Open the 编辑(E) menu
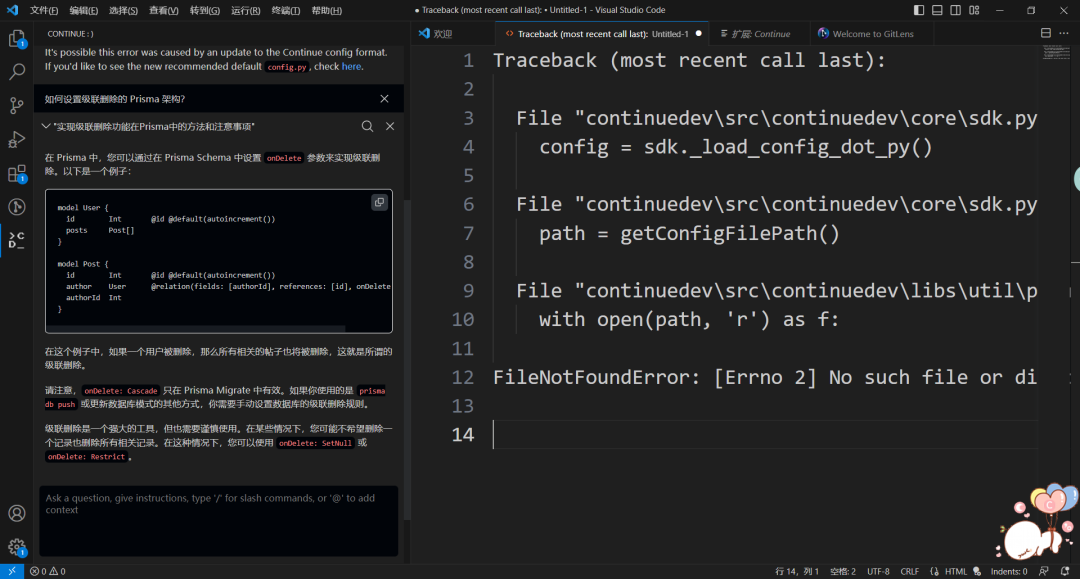This screenshot has width=1080, height=579. (x=83, y=10)
